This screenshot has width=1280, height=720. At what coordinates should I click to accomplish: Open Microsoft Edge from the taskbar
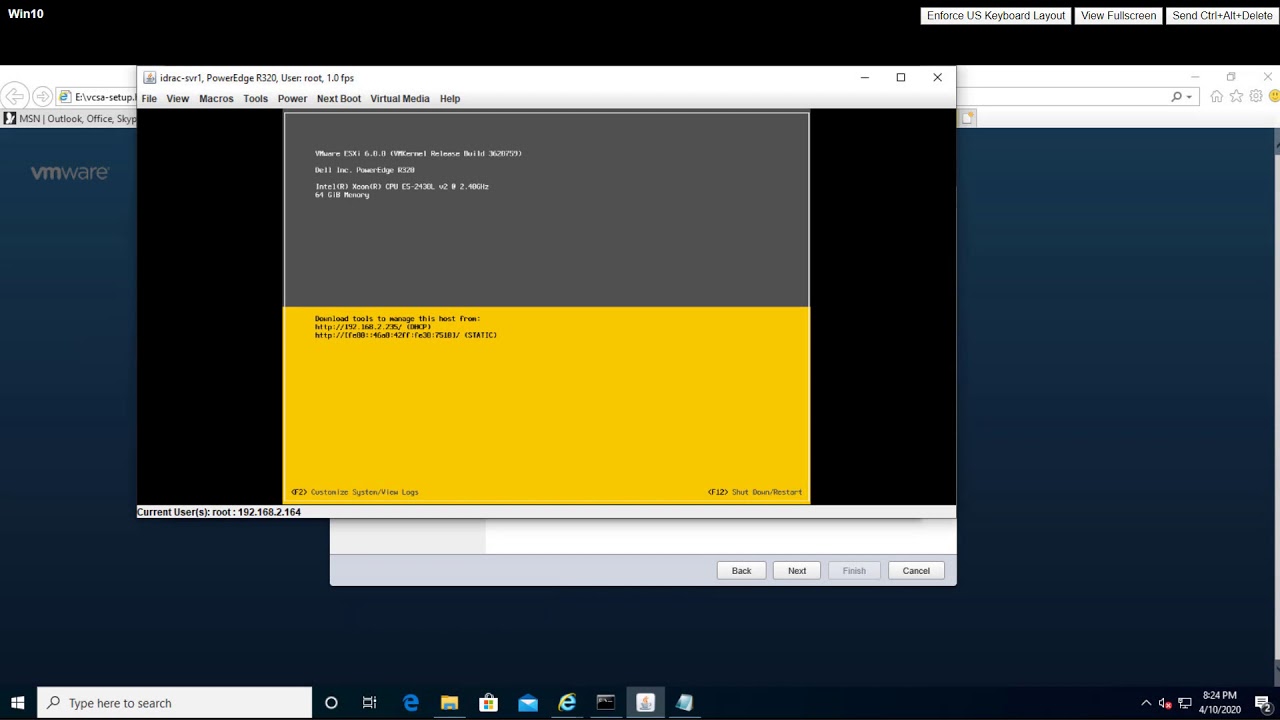click(x=410, y=703)
